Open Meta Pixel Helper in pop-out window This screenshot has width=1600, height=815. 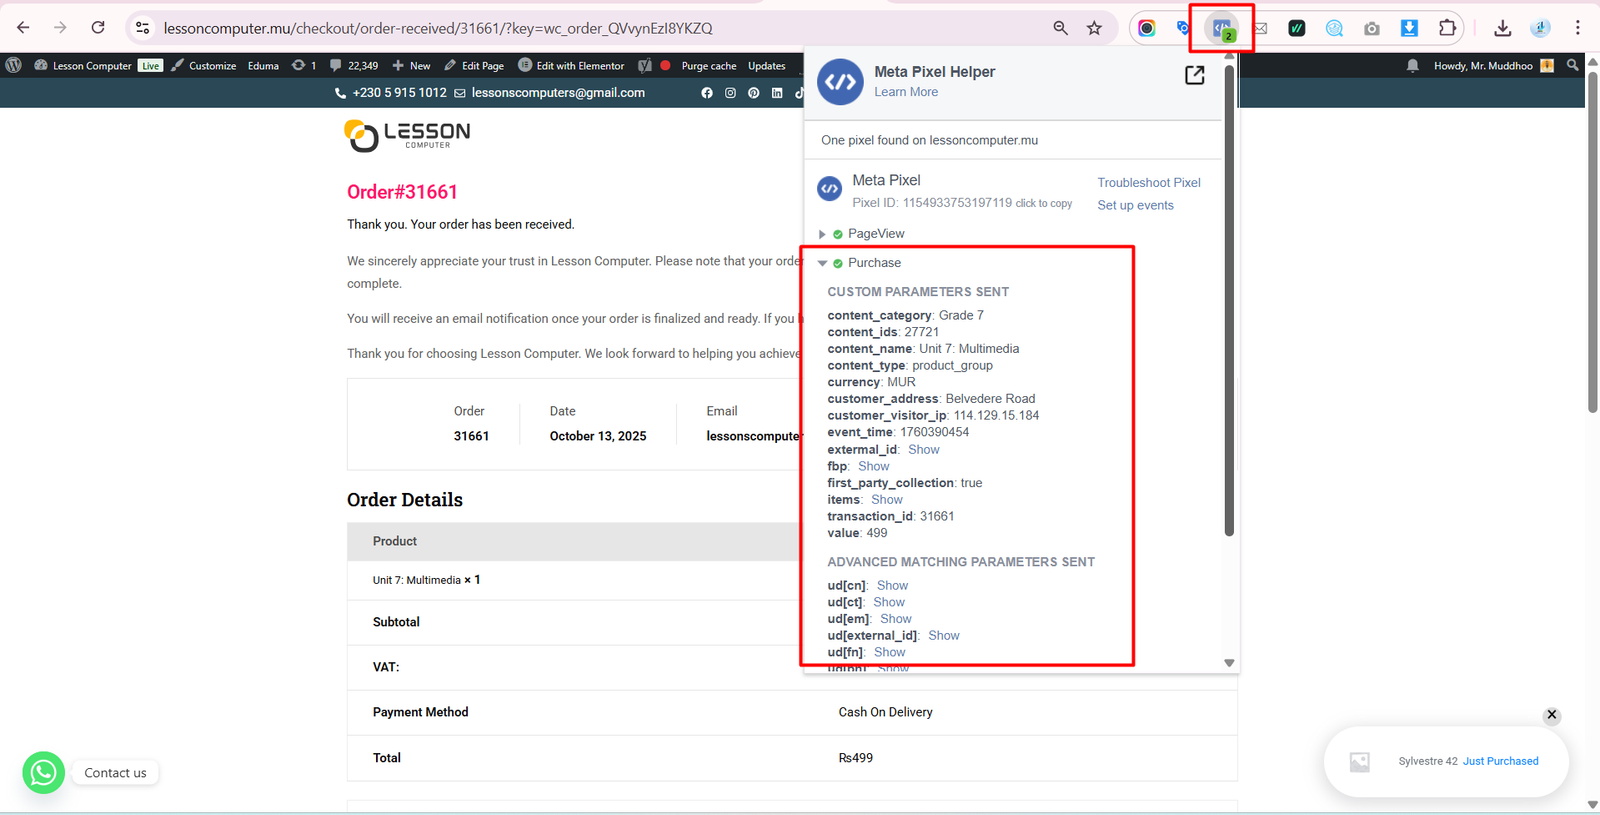coord(1194,75)
